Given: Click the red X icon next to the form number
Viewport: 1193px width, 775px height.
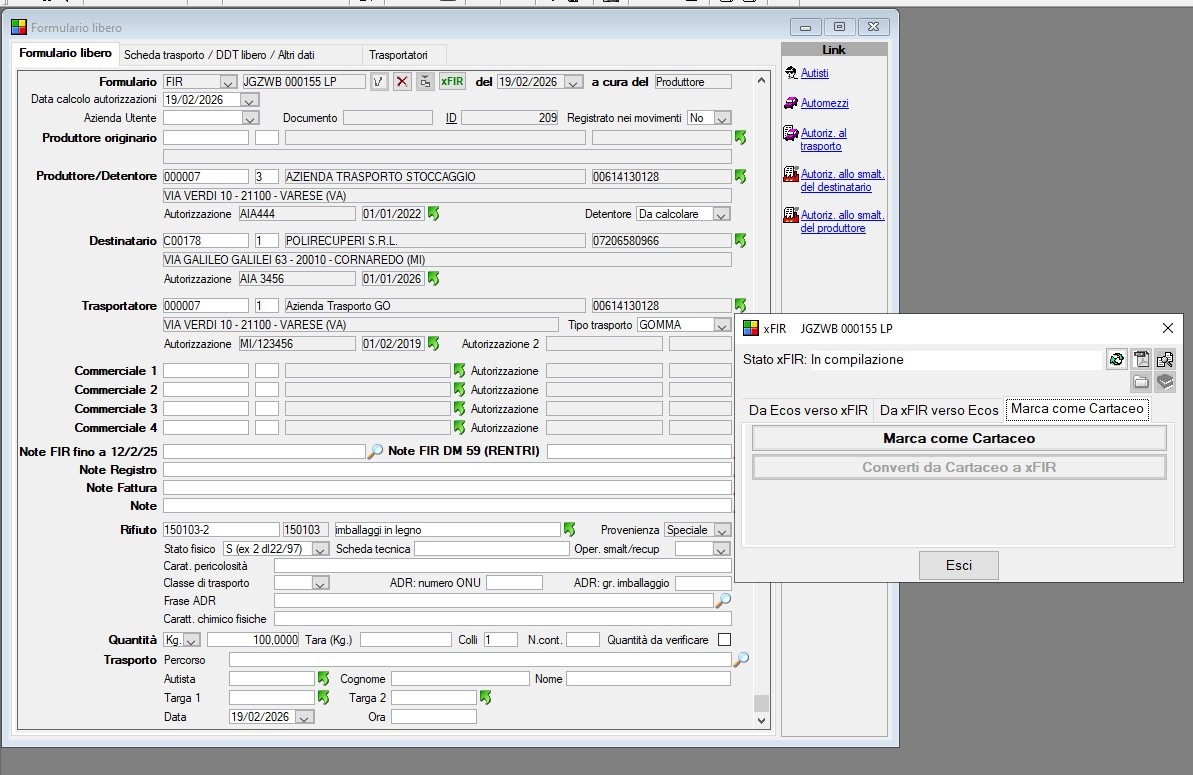Looking at the screenshot, I should click(402, 82).
